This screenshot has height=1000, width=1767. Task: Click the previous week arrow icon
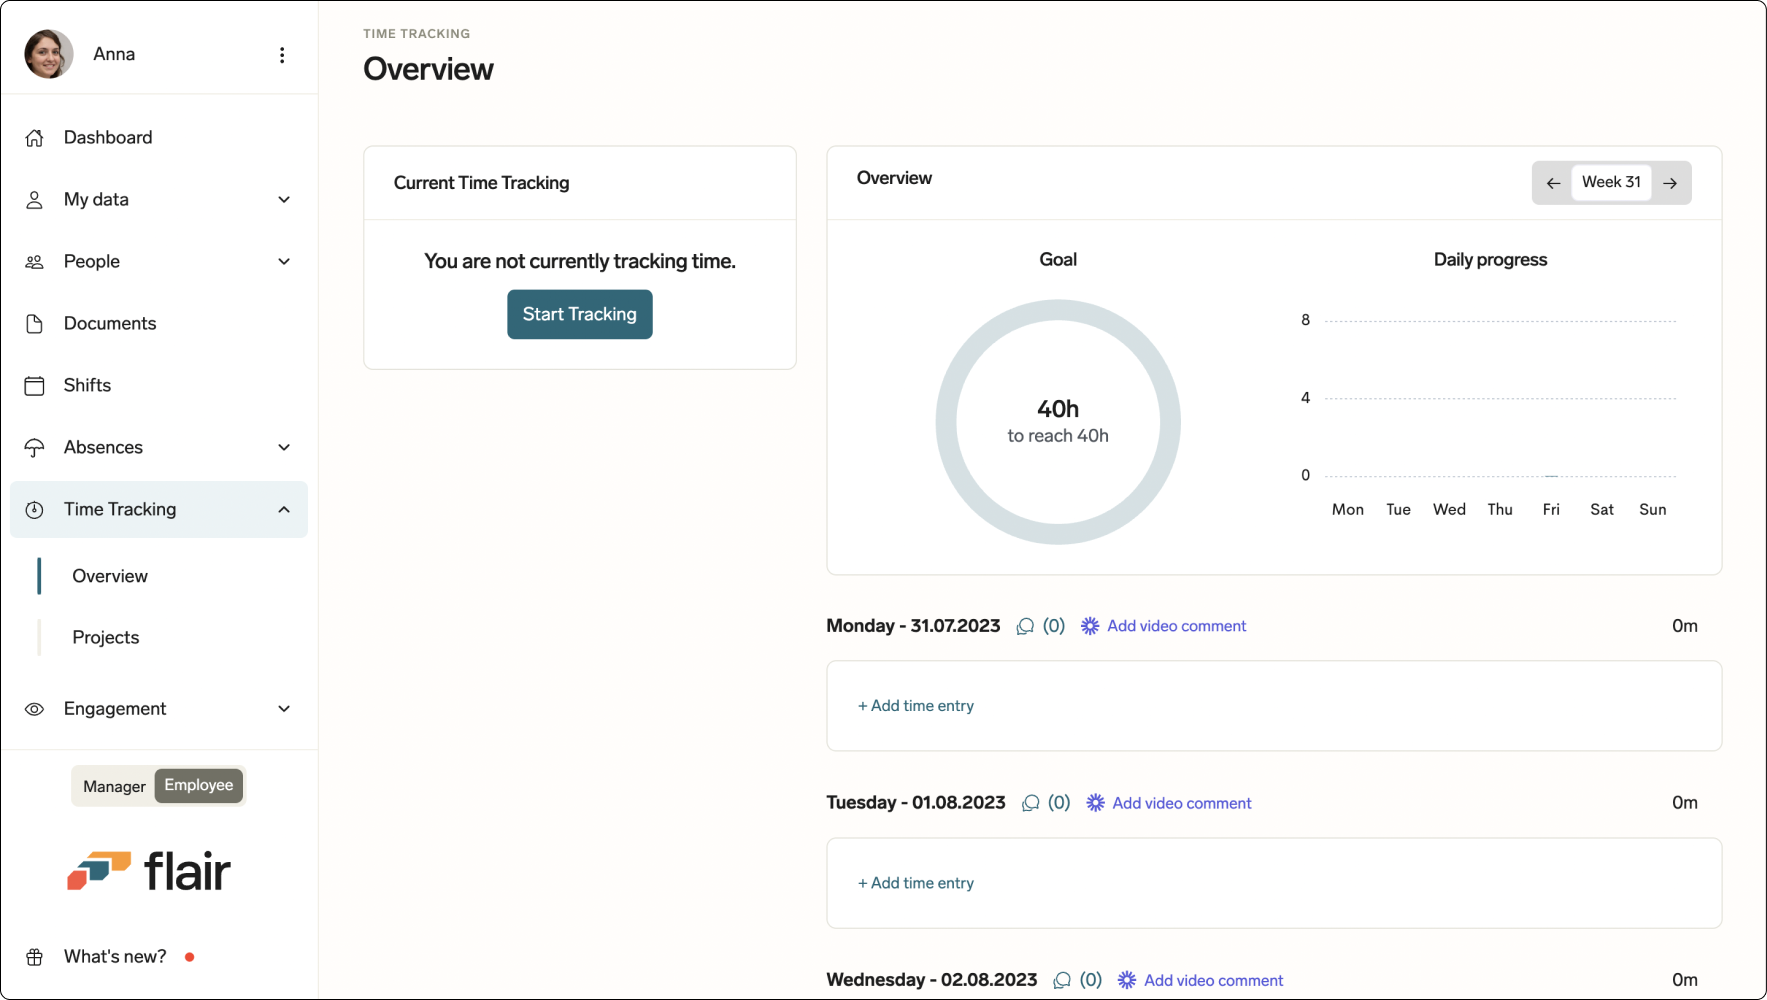pyautogui.click(x=1553, y=183)
